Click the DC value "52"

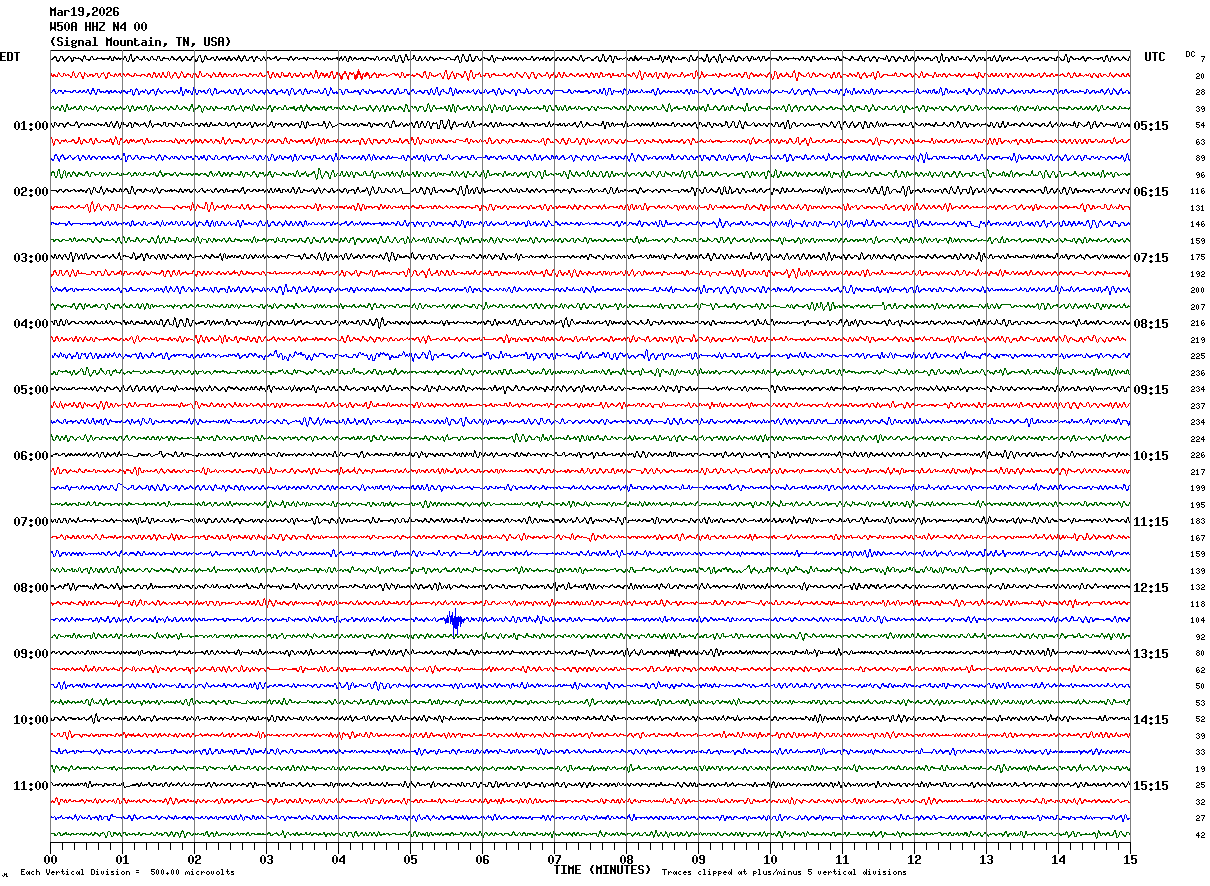point(1200,720)
